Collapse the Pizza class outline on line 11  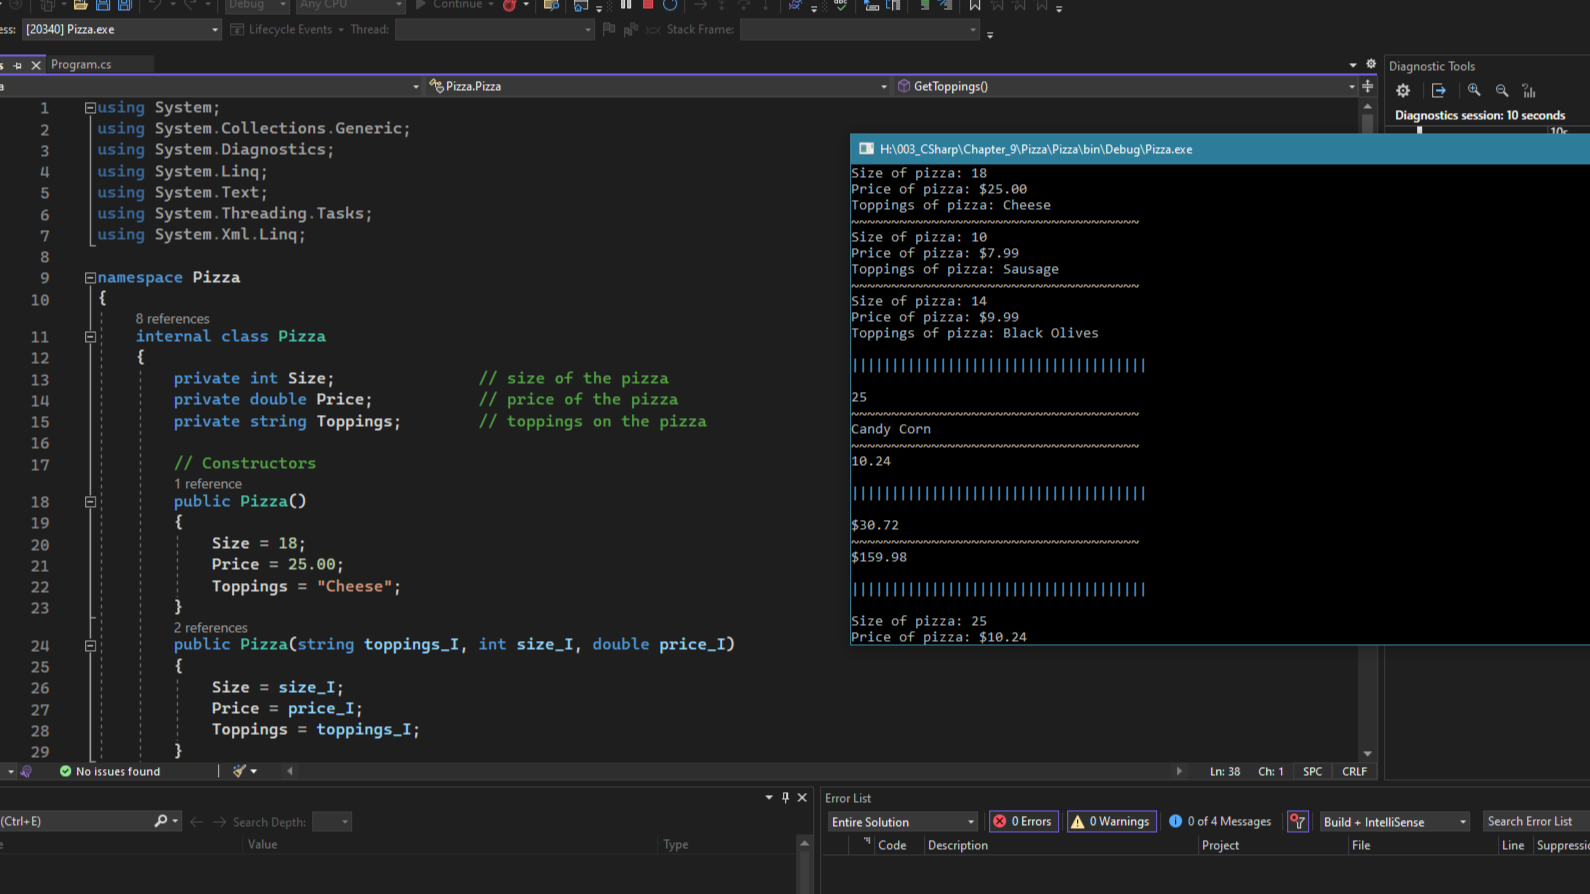(90, 337)
